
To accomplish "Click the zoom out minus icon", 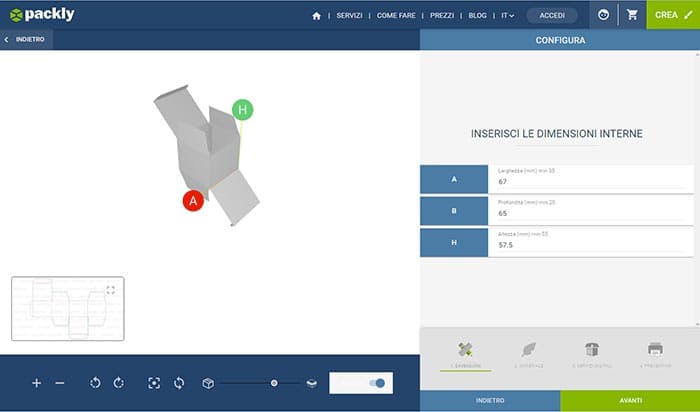I will [60, 383].
